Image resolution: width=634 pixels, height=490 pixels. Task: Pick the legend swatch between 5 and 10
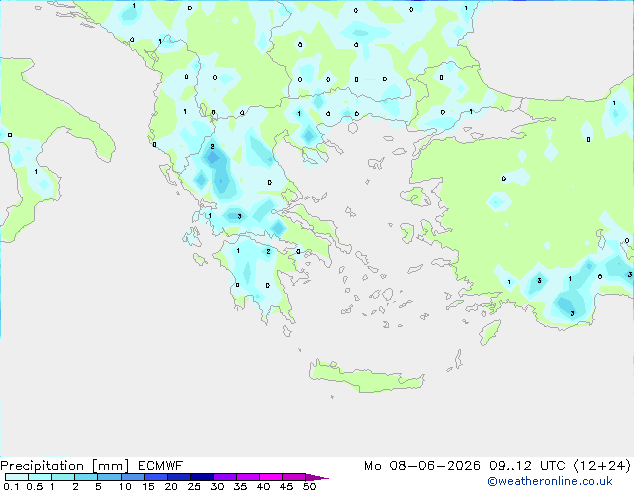coord(109,477)
